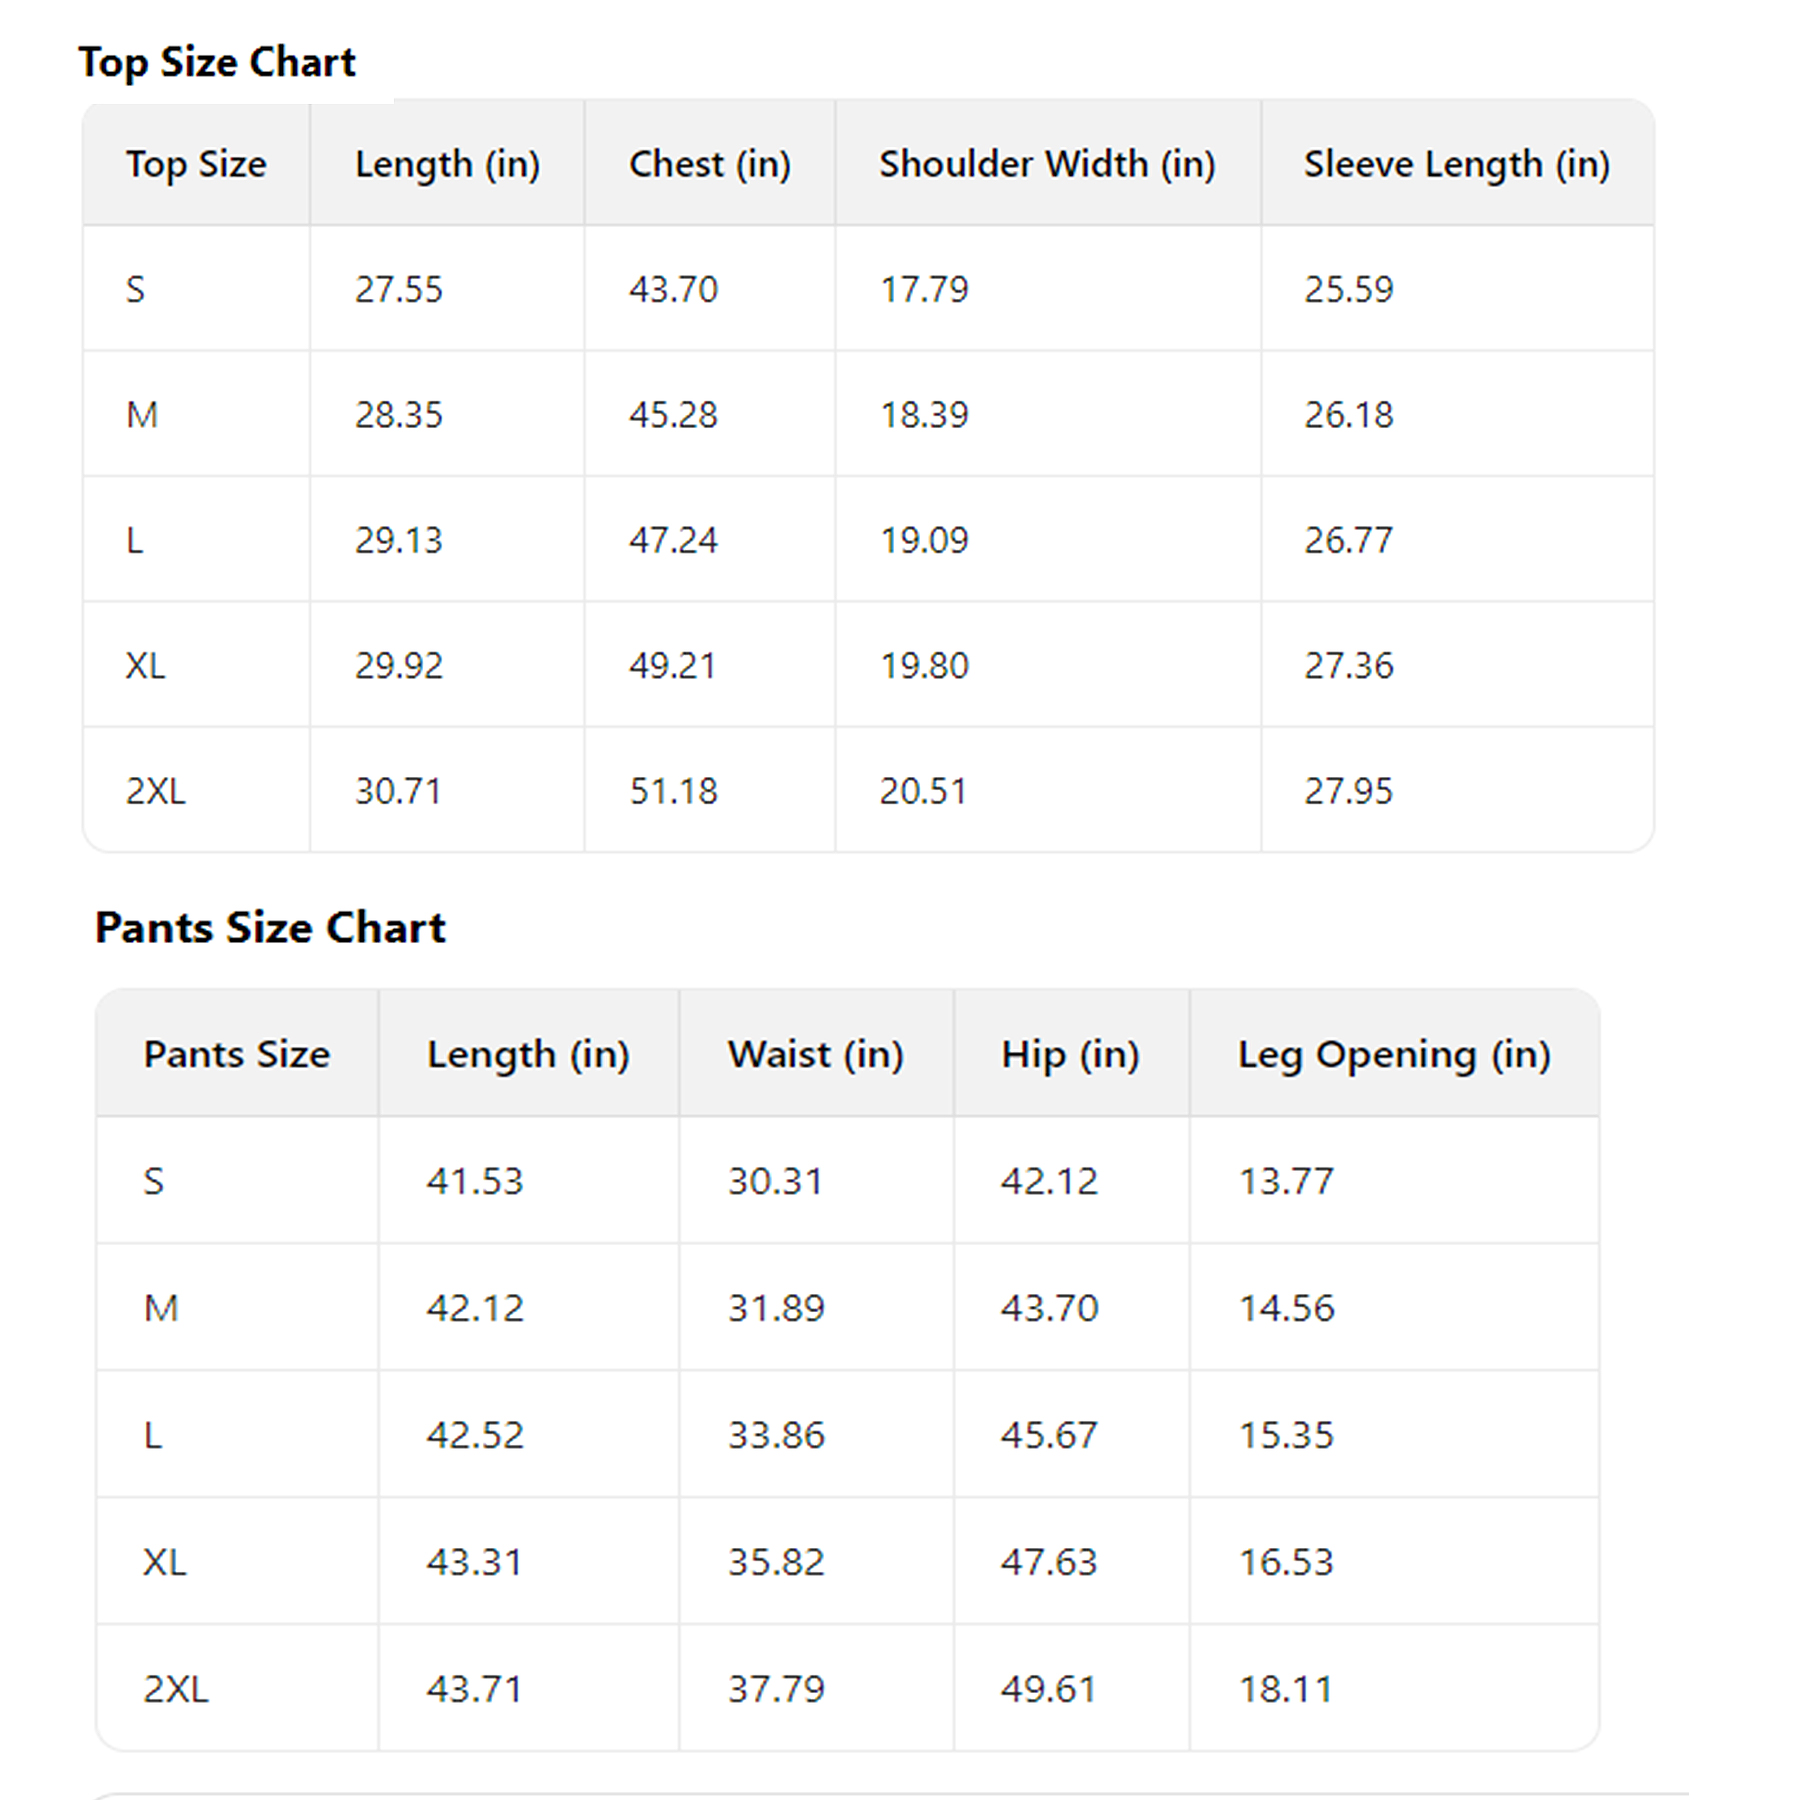
Task: Click the Chest (in) column header
Action: click(709, 164)
